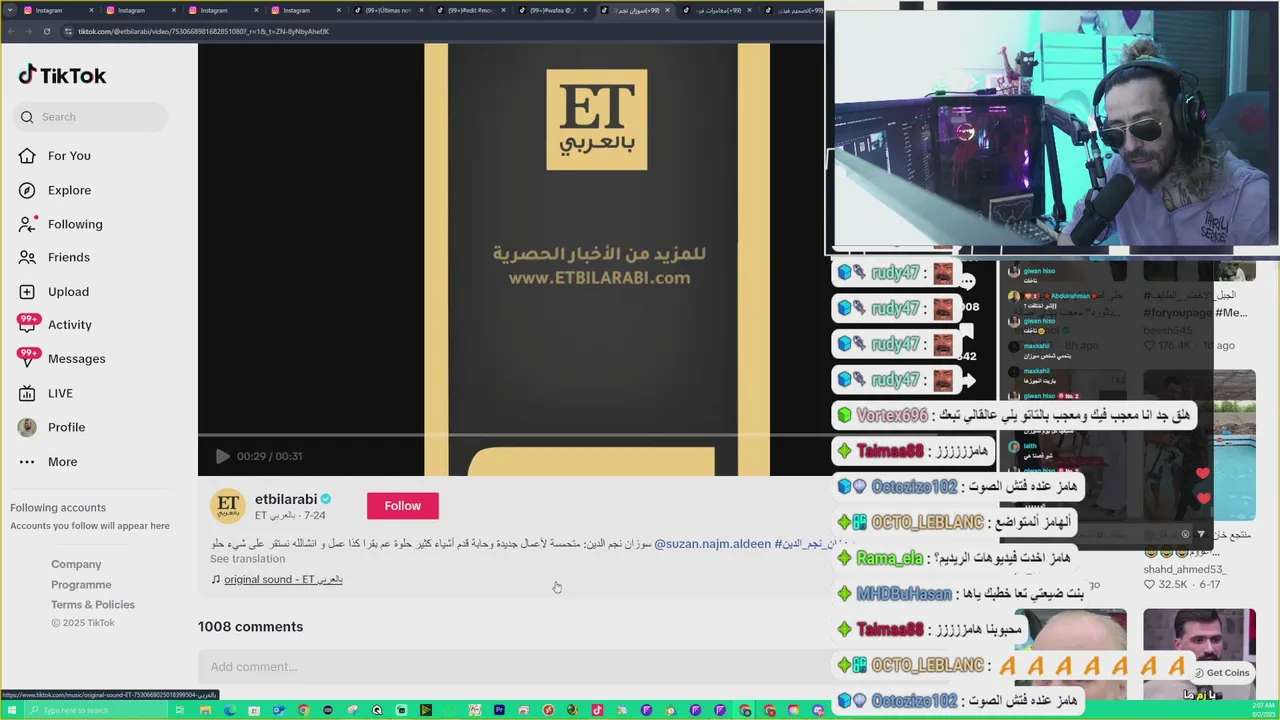Go back with the browser back arrow
The height and width of the screenshot is (720, 1280).
tap(10, 31)
